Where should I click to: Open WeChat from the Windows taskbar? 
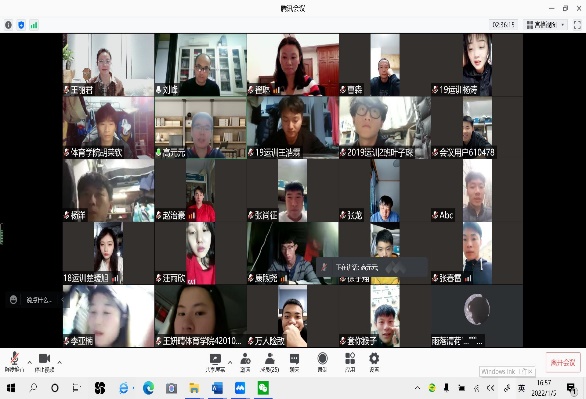tap(263, 388)
